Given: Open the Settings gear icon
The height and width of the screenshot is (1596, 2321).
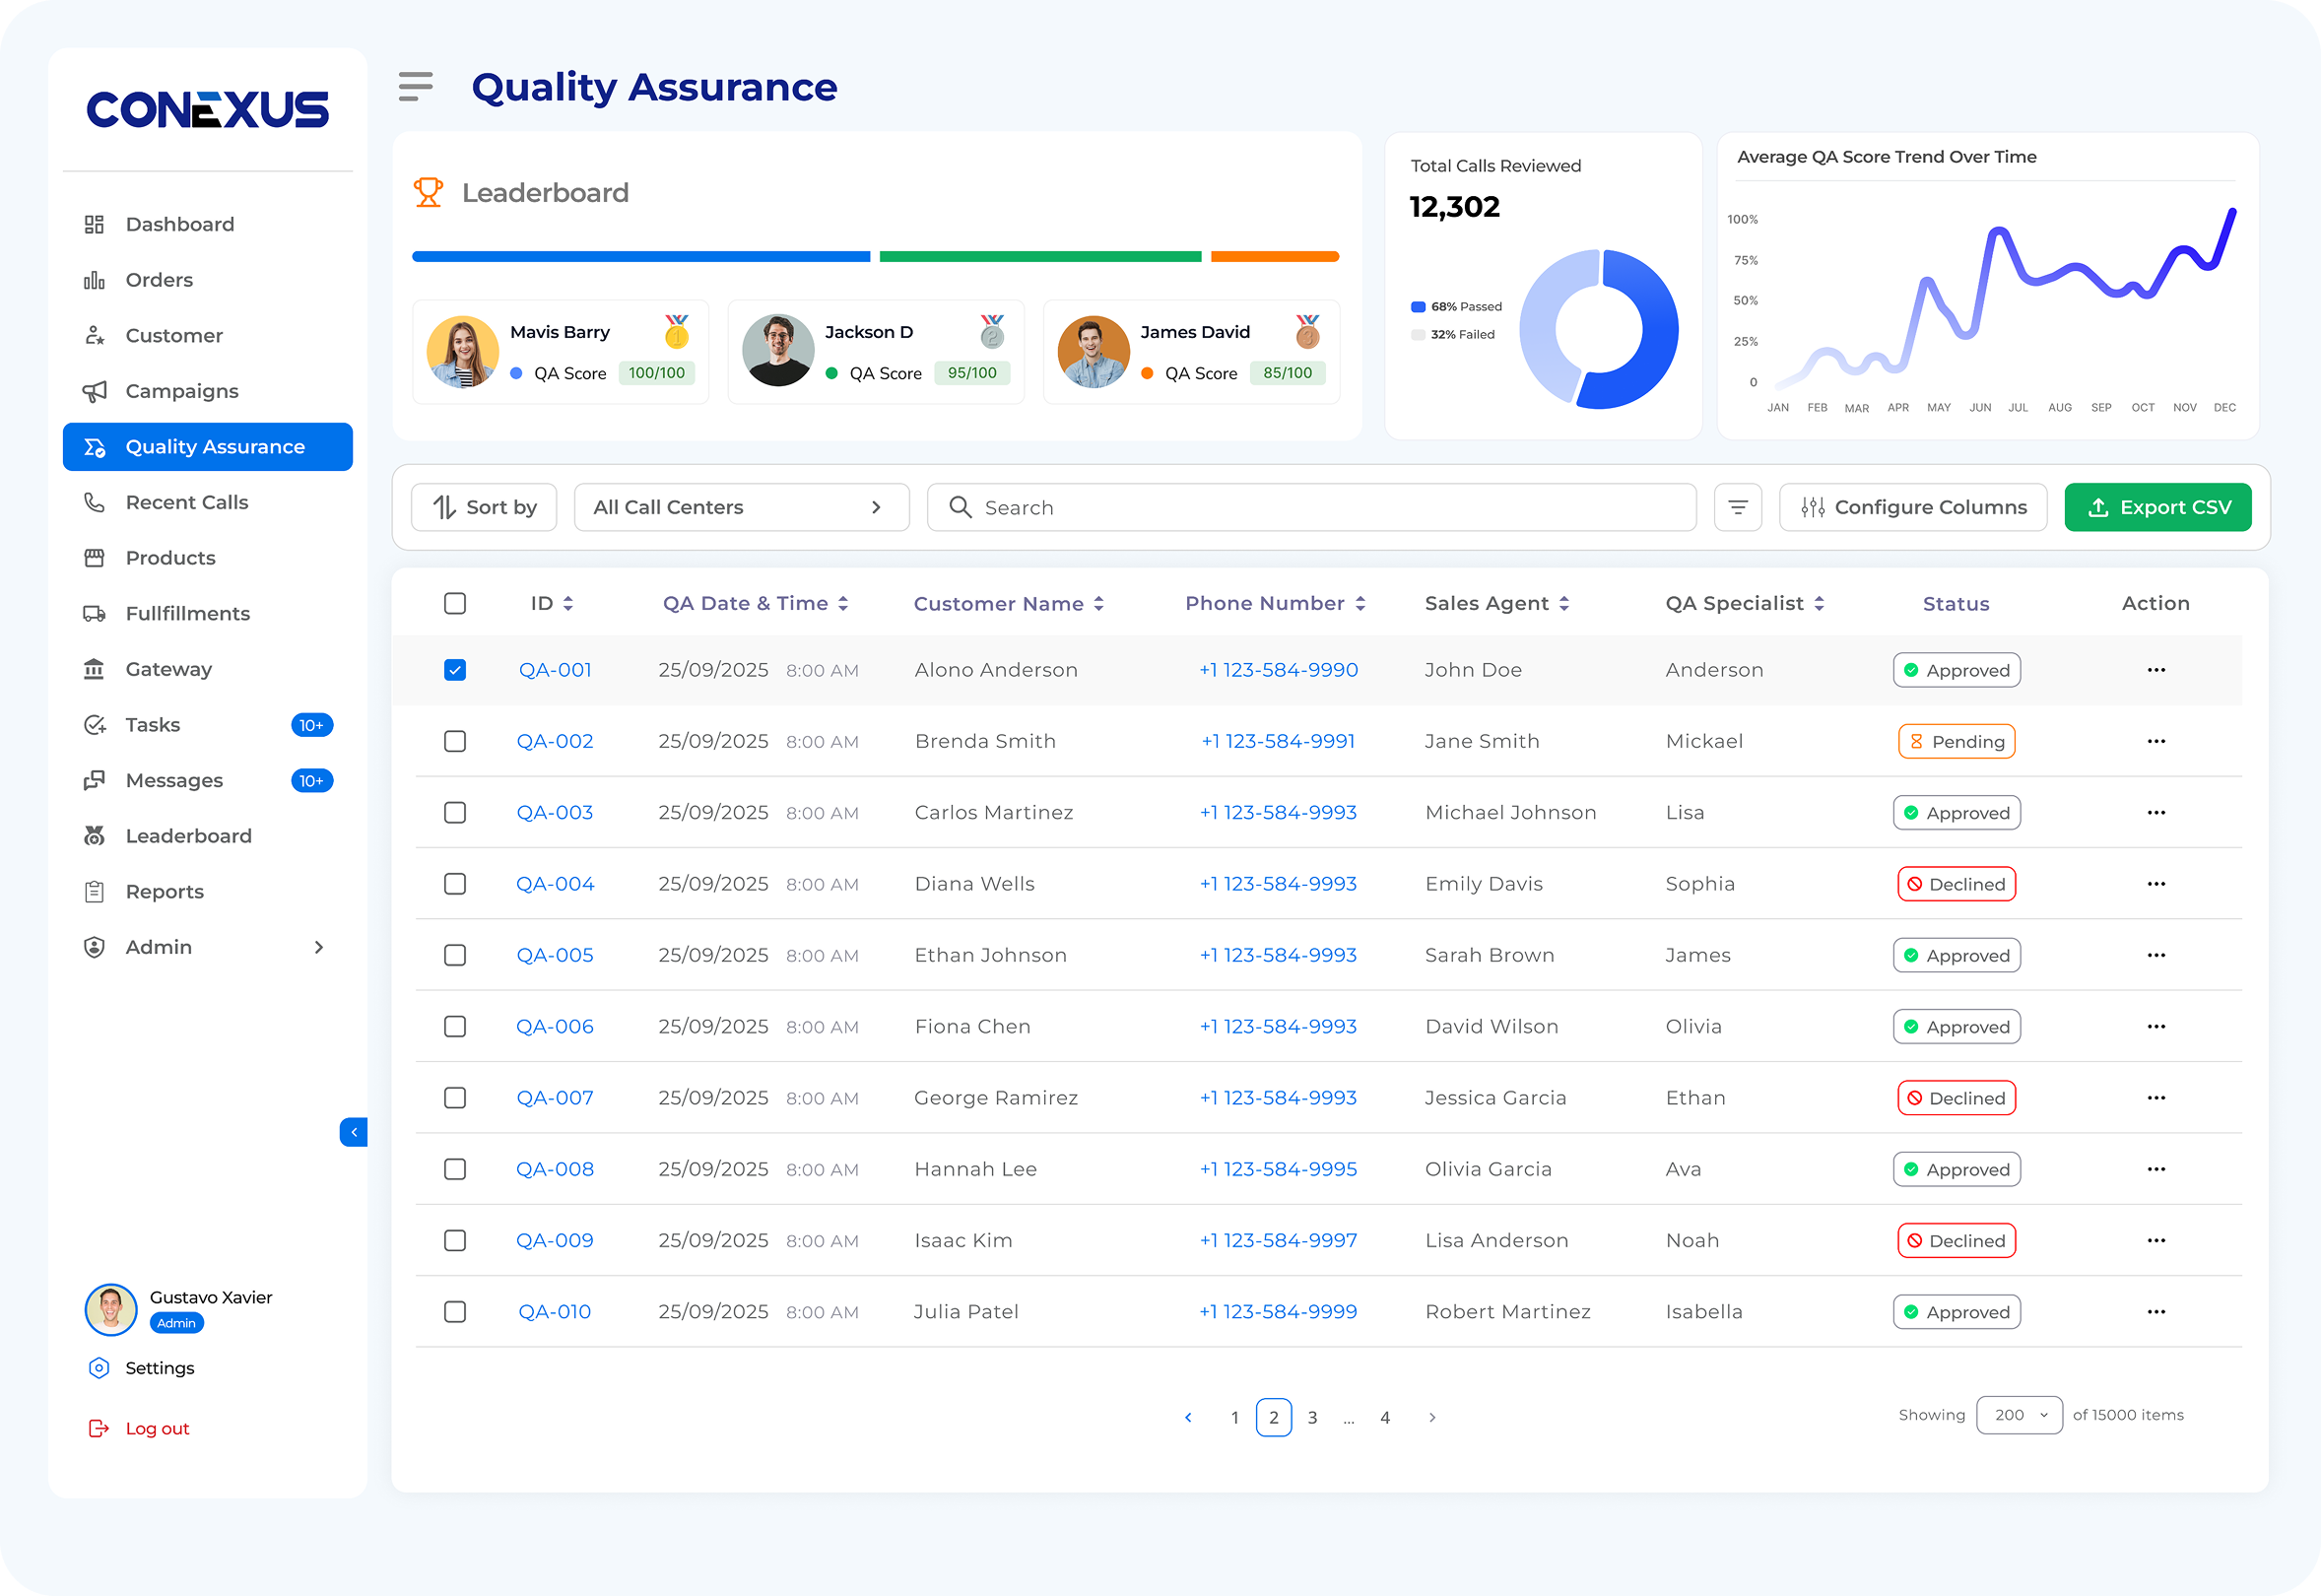Looking at the screenshot, I should coord(98,1367).
